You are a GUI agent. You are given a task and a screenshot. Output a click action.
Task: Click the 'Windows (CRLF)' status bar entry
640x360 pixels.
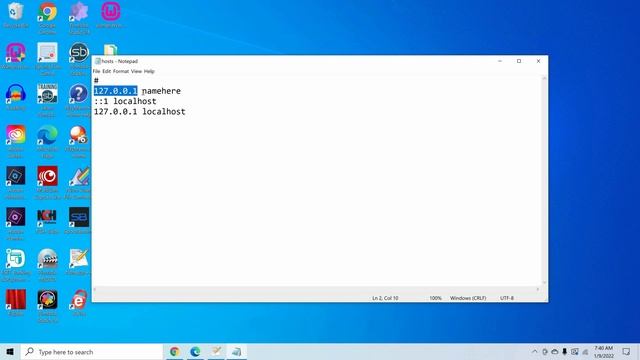468,298
